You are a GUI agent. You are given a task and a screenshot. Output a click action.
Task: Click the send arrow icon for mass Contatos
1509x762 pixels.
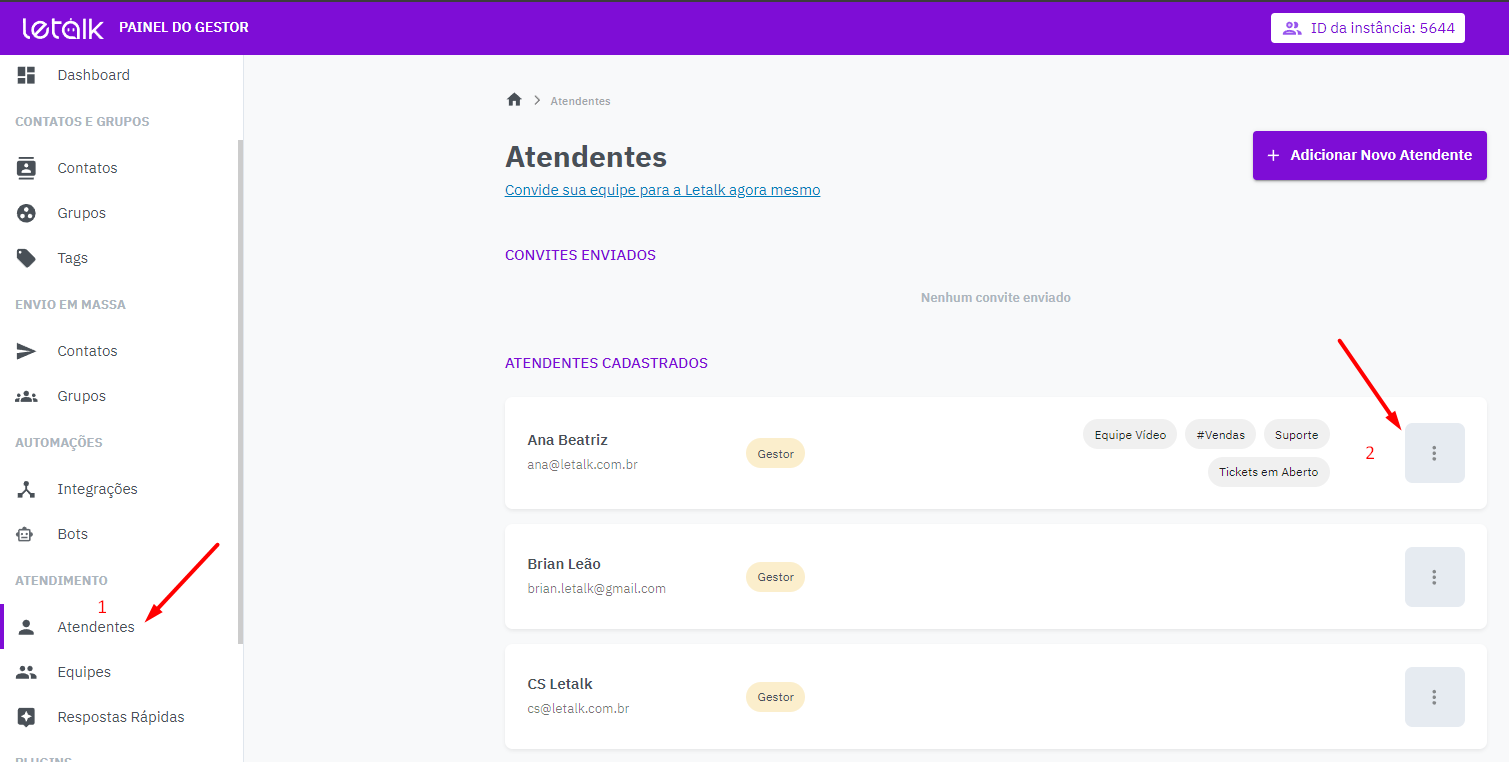click(x=26, y=351)
